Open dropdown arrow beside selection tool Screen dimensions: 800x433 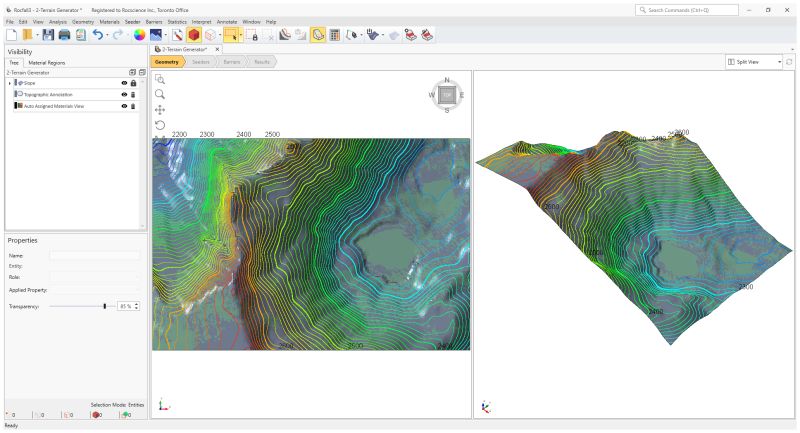241,35
